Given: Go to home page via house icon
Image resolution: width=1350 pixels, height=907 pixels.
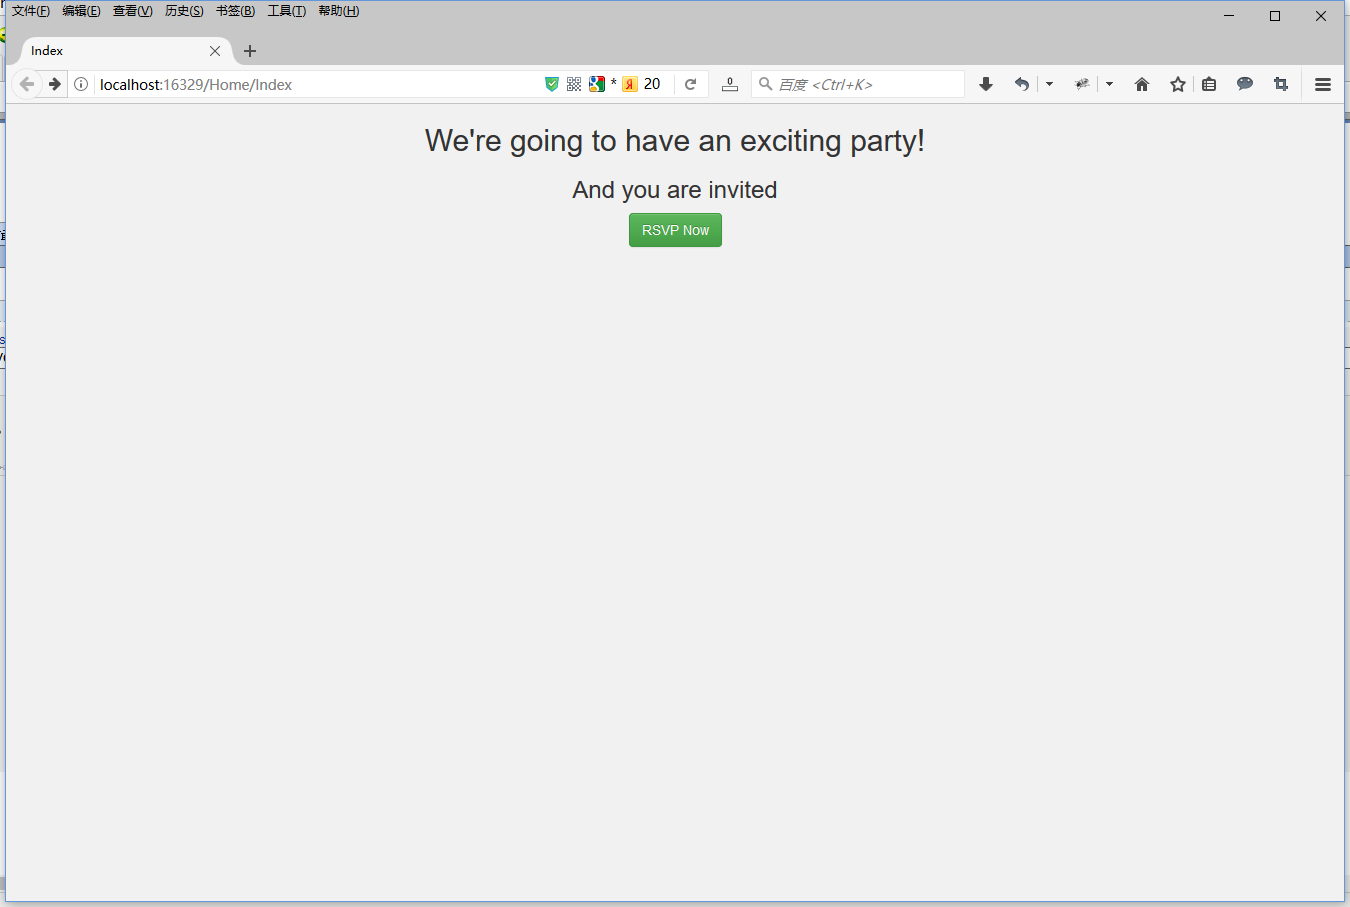Looking at the screenshot, I should [1142, 84].
